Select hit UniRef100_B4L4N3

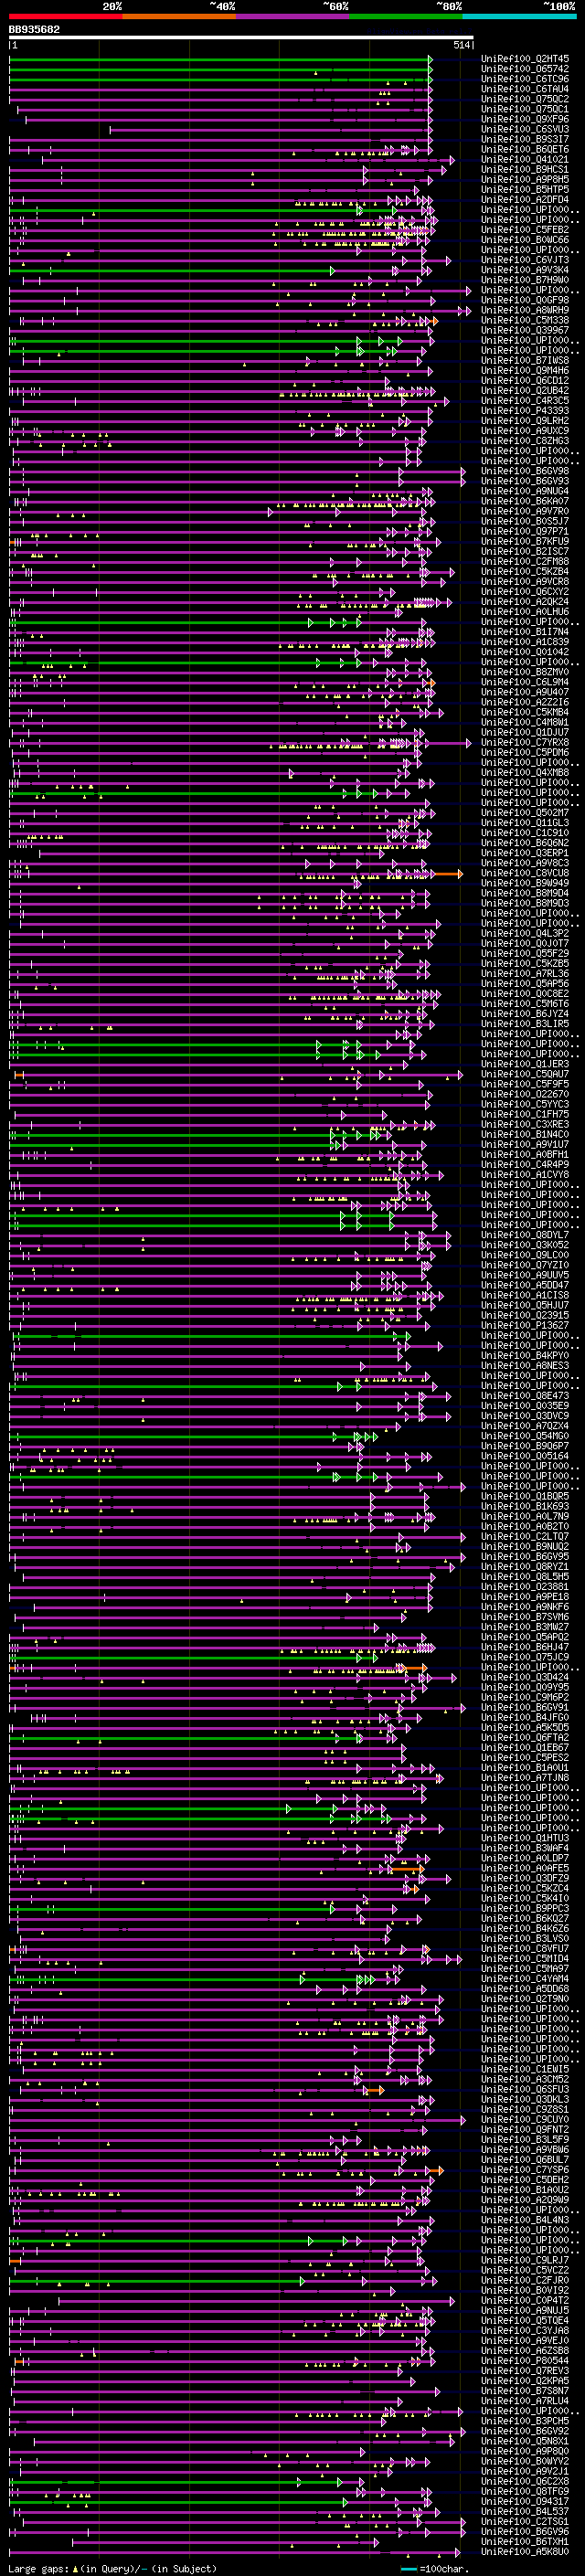click(525, 2220)
